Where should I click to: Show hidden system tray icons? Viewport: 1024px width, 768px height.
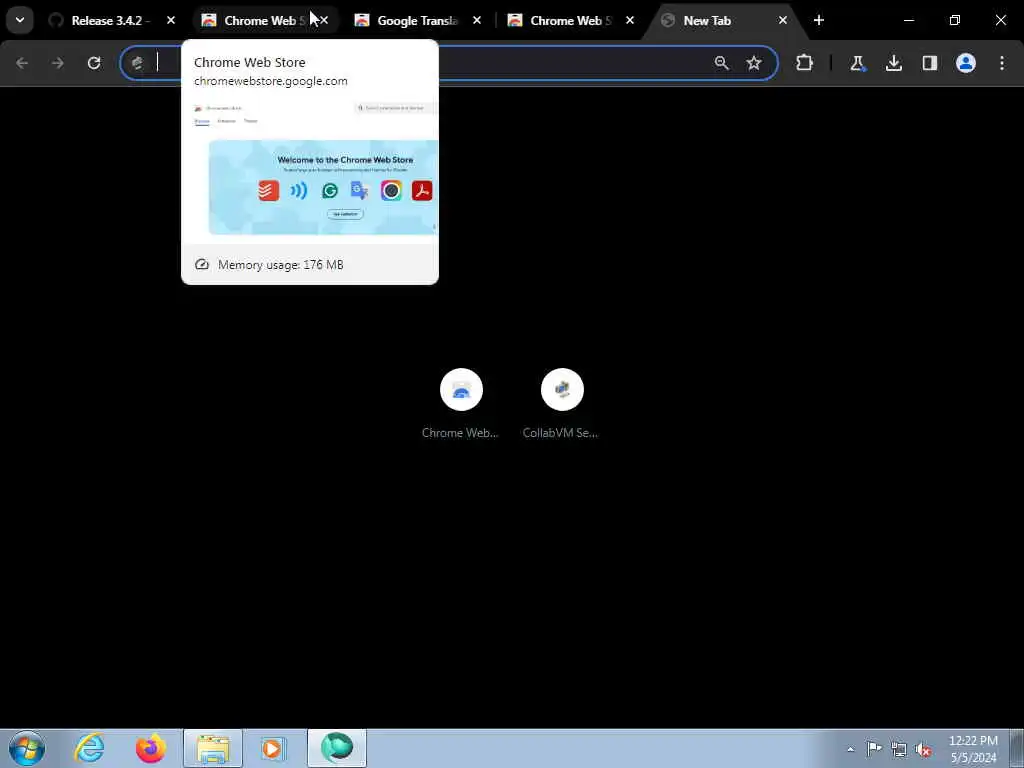(850, 749)
